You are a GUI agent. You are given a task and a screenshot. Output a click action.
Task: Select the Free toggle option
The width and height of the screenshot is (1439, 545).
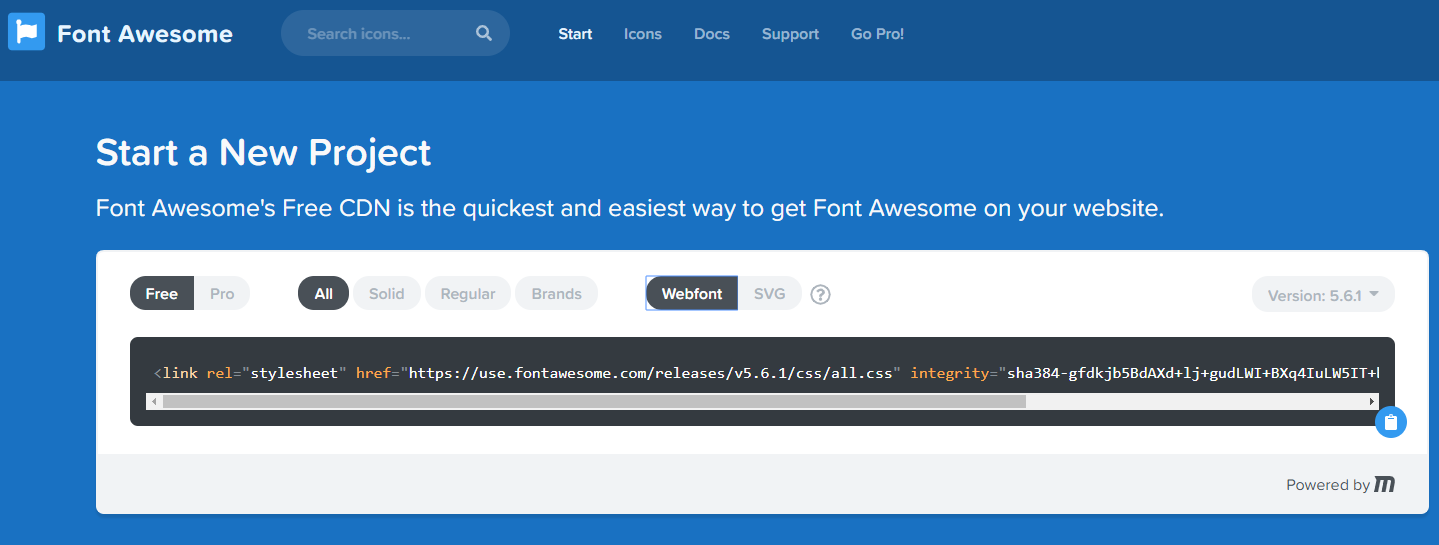[161, 293]
